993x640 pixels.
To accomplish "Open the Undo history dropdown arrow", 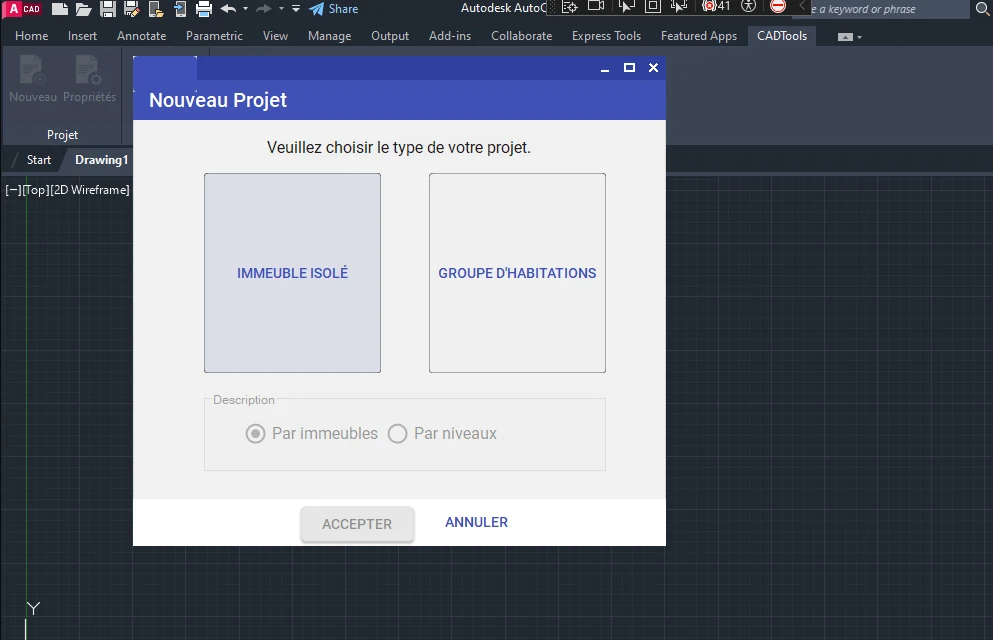I will click(x=246, y=9).
